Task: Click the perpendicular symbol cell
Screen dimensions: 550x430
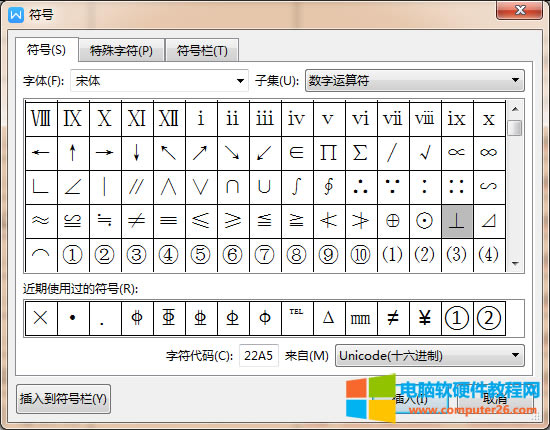Action: tap(457, 221)
